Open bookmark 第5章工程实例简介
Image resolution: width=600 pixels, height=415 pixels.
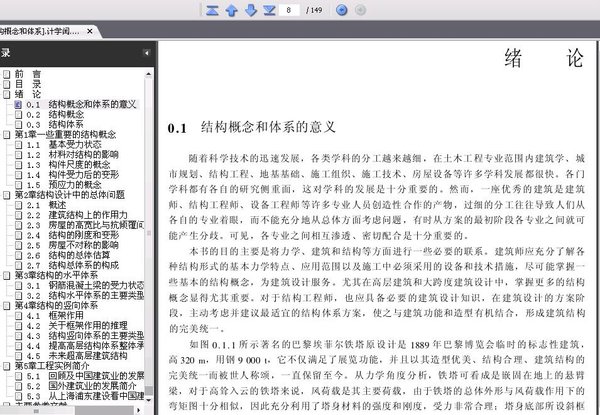point(52,366)
